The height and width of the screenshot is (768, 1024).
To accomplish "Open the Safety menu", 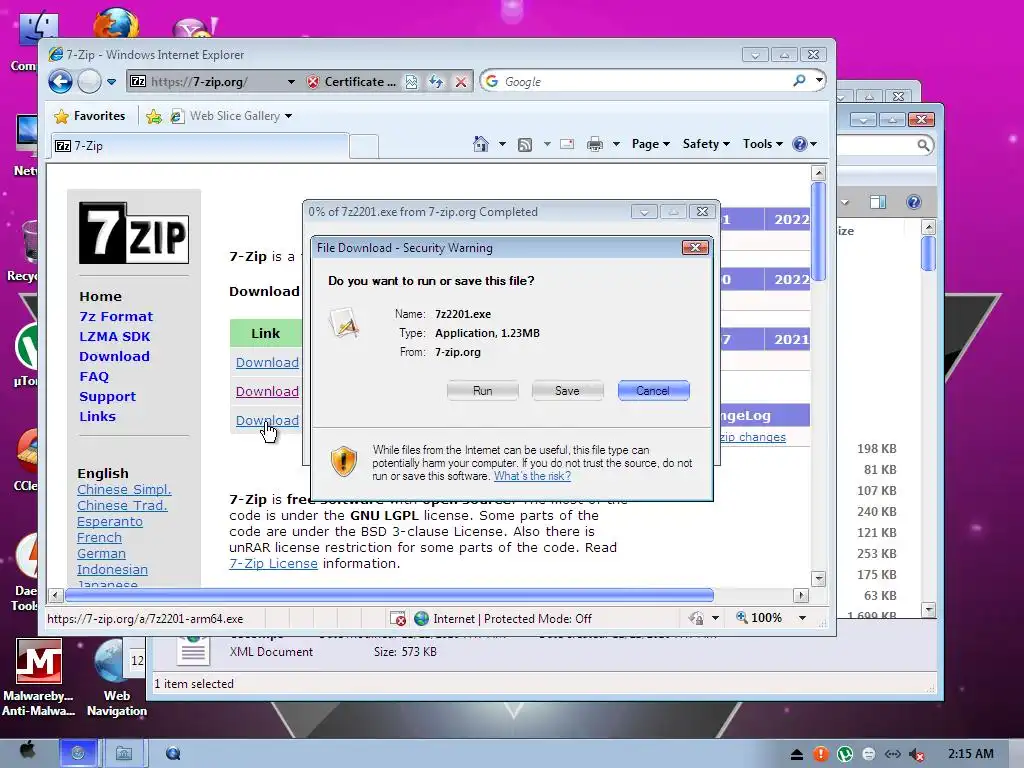I will 706,144.
